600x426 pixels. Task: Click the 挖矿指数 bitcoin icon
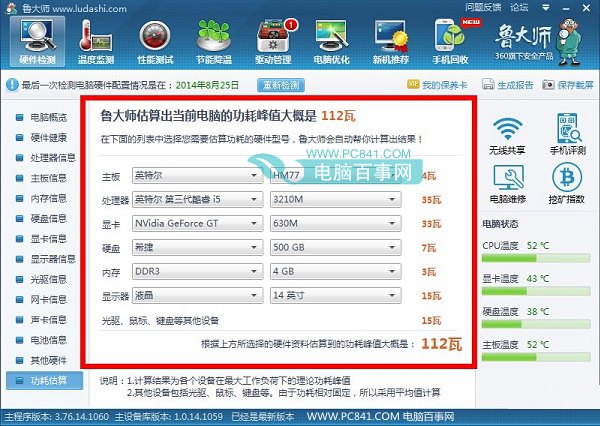pos(567,177)
